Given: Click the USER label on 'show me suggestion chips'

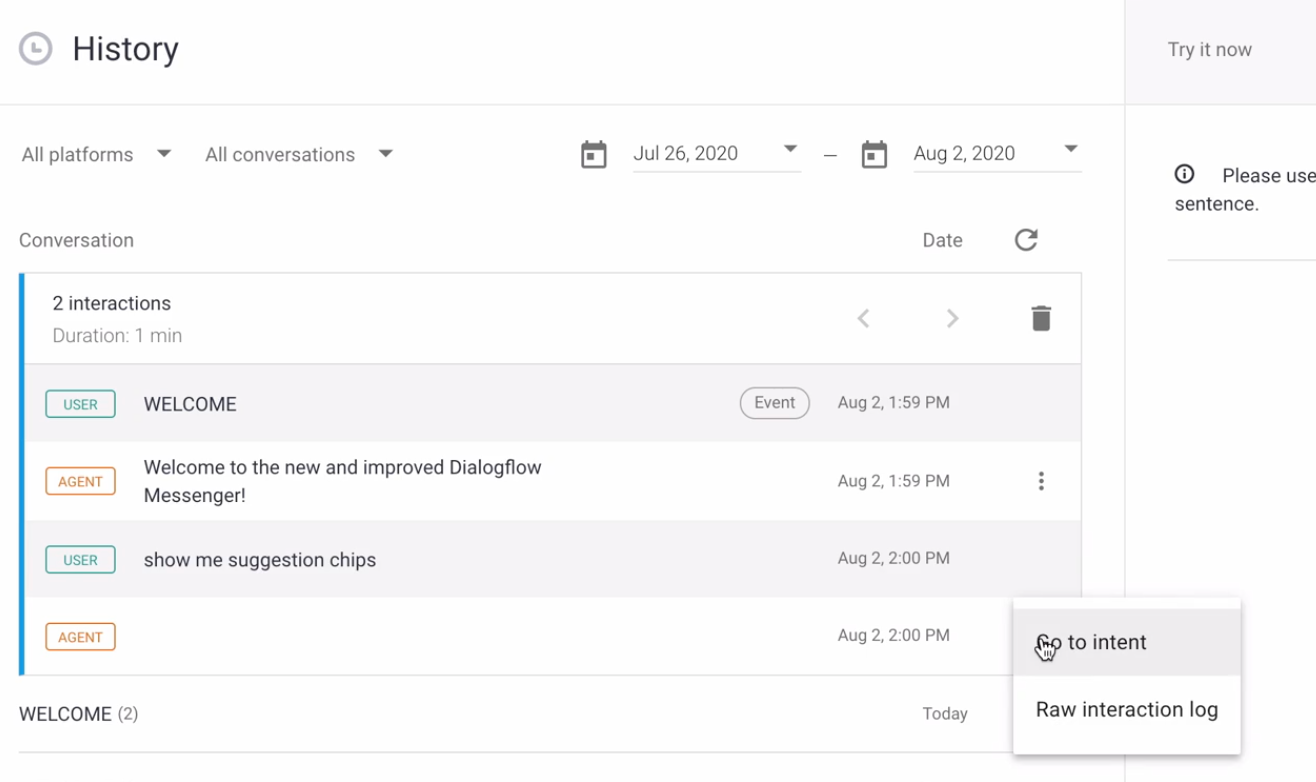Looking at the screenshot, I should [80, 559].
